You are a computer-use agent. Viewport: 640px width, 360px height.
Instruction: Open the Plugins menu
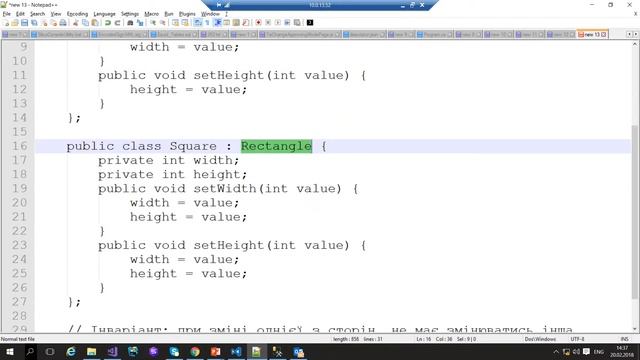point(187,14)
